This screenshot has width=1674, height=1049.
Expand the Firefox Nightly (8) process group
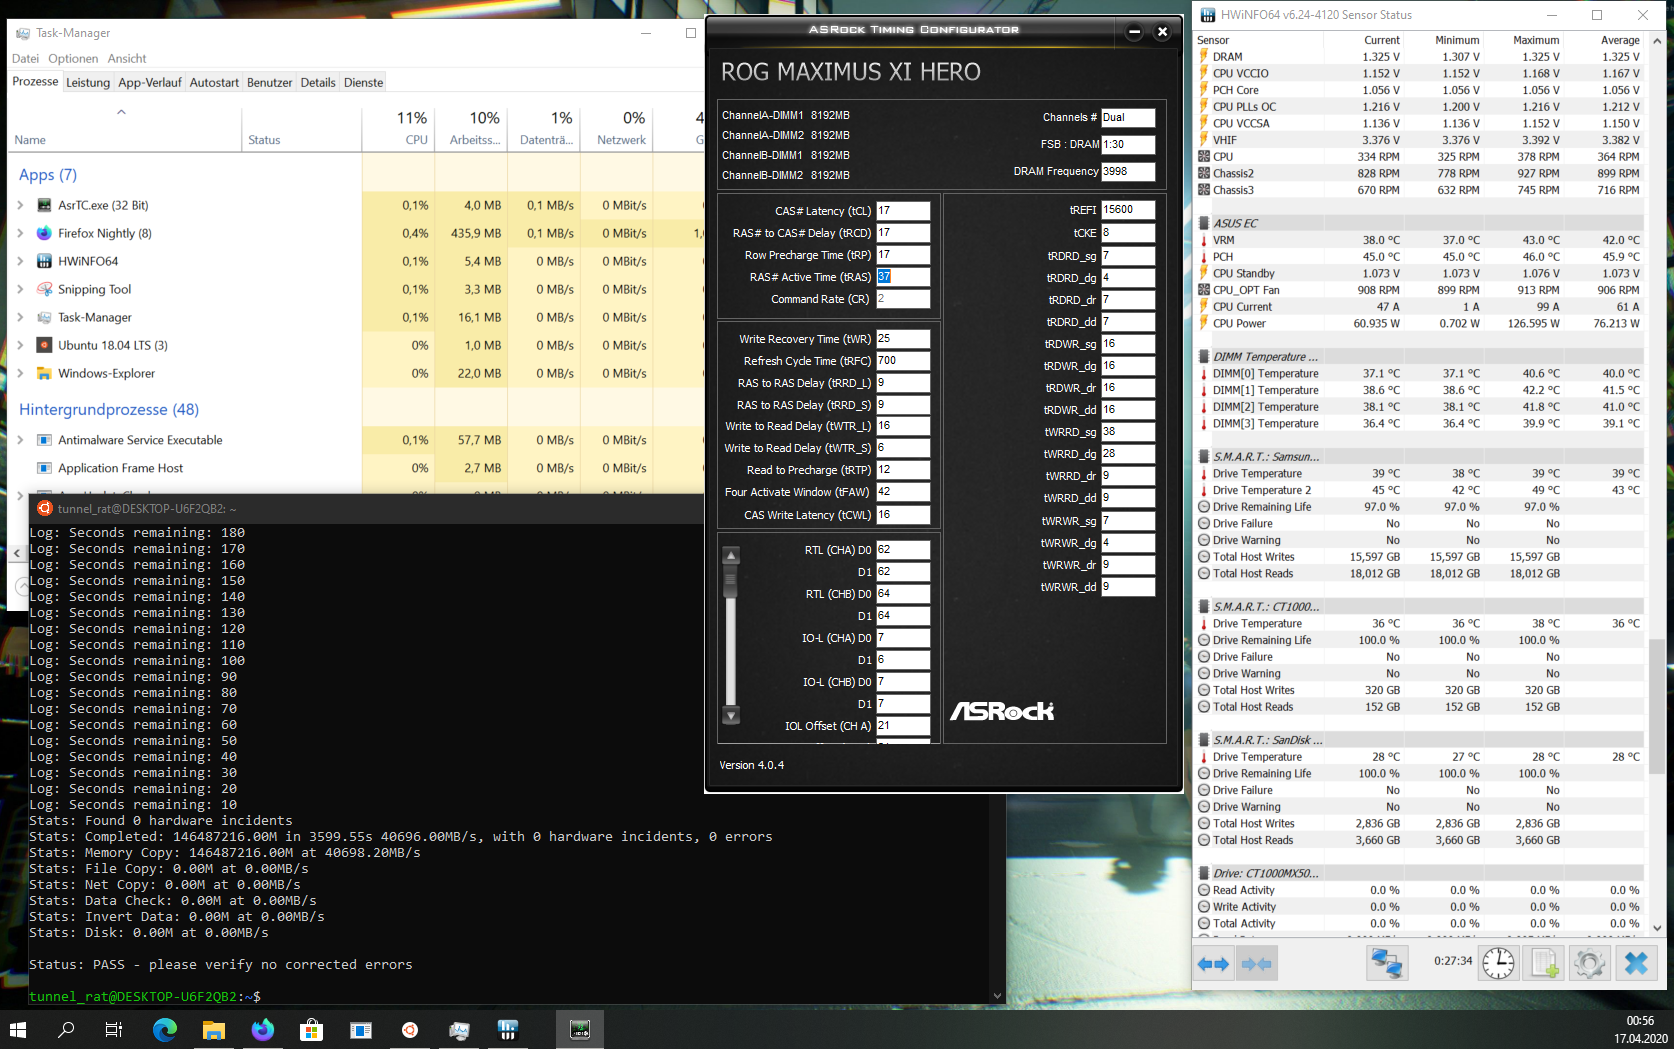pyautogui.click(x=20, y=233)
